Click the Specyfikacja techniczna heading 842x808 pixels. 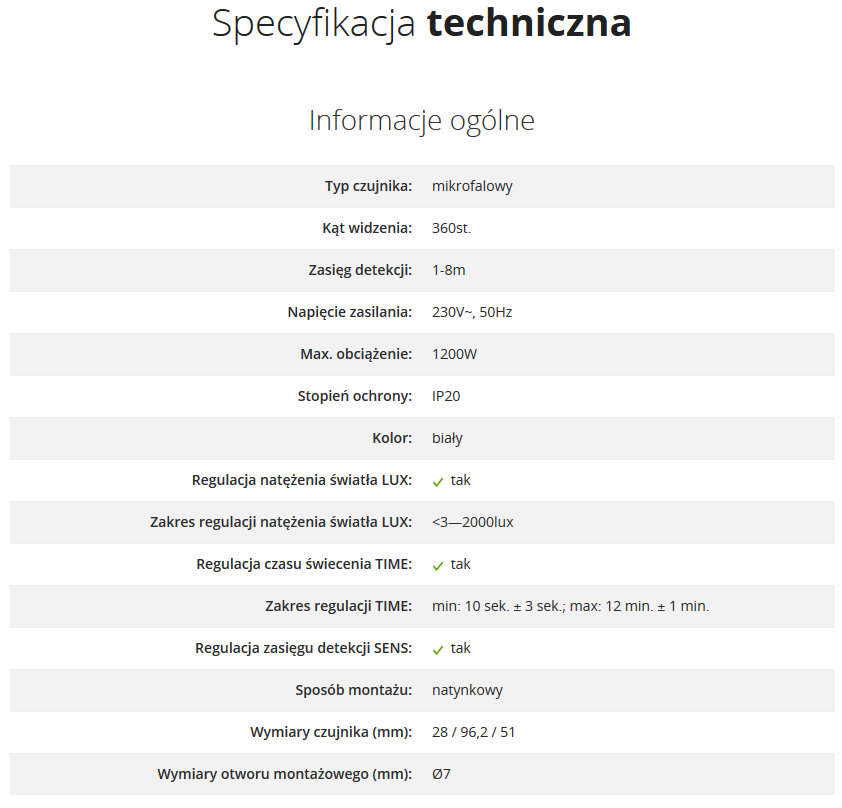(422, 23)
